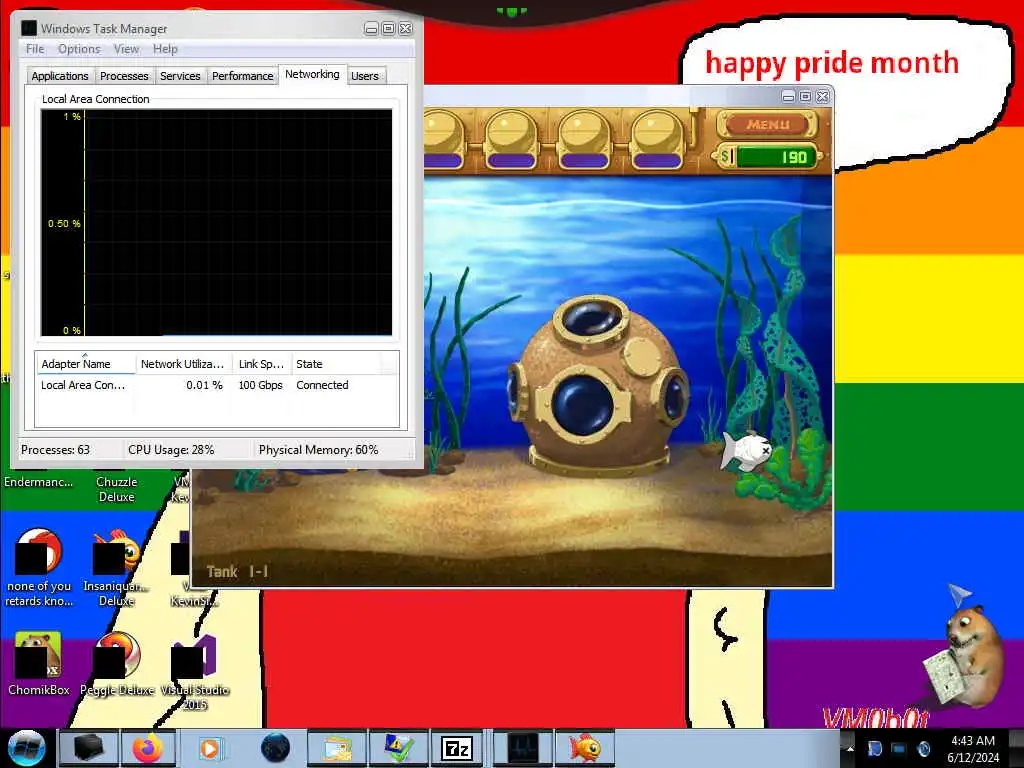Click the round blue tray icon
This screenshot has height=768, width=1024.
coord(923,748)
